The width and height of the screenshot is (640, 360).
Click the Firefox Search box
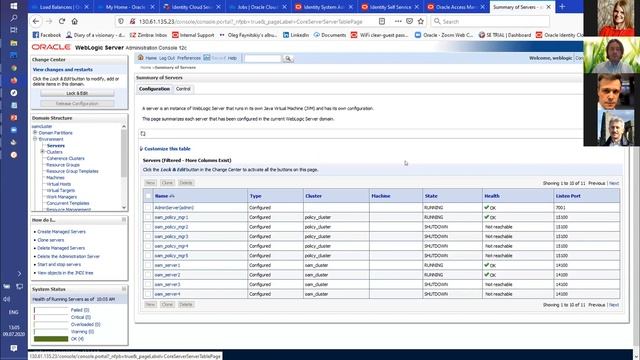(491, 21)
